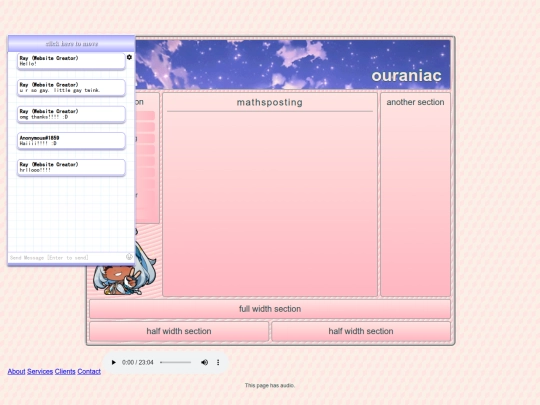The height and width of the screenshot is (405, 540).
Task: Open the emoji picker in chat
Action: click(x=129, y=257)
